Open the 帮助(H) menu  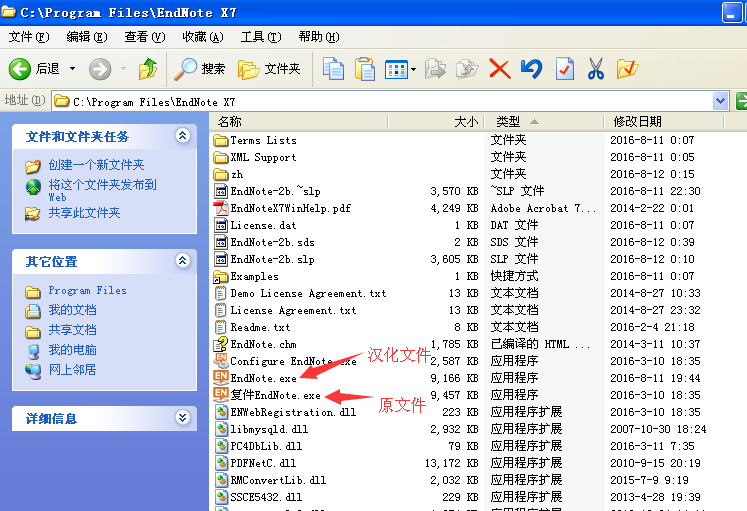point(319,37)
